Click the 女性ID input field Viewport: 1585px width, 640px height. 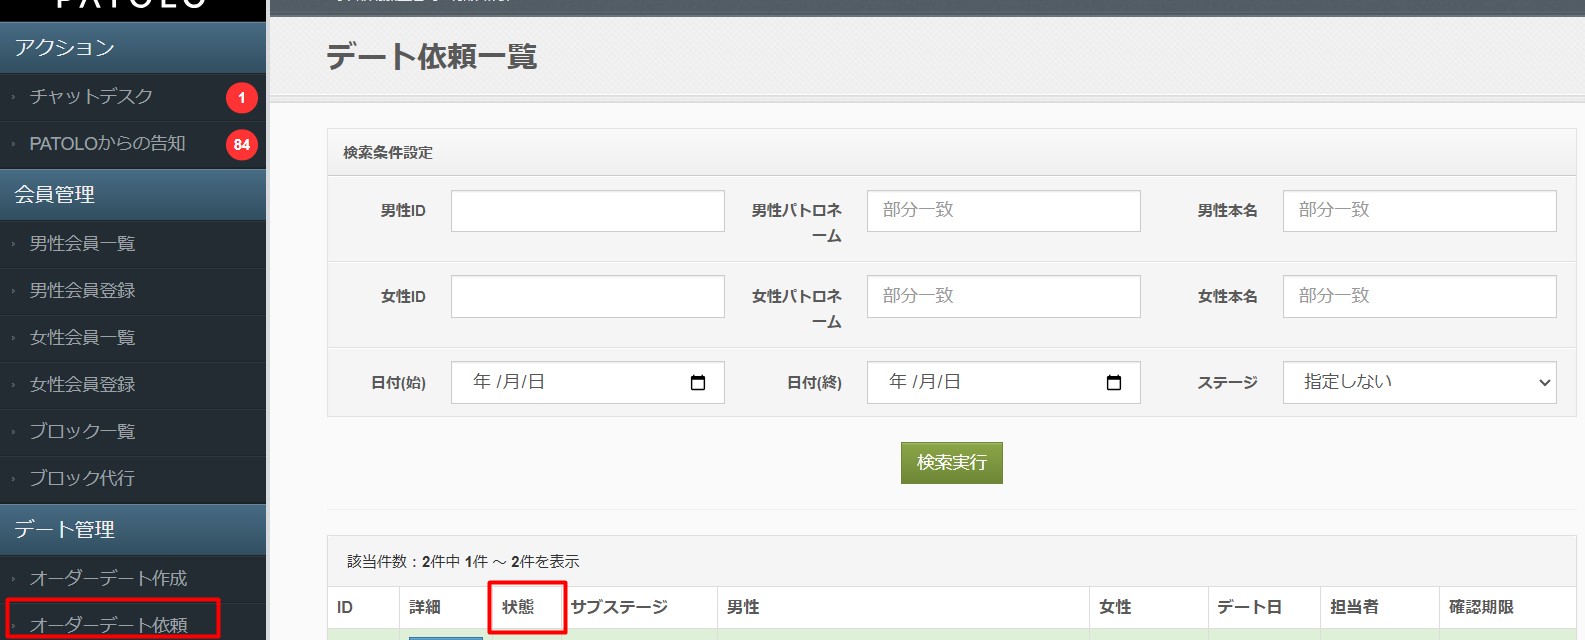point(588,297)
